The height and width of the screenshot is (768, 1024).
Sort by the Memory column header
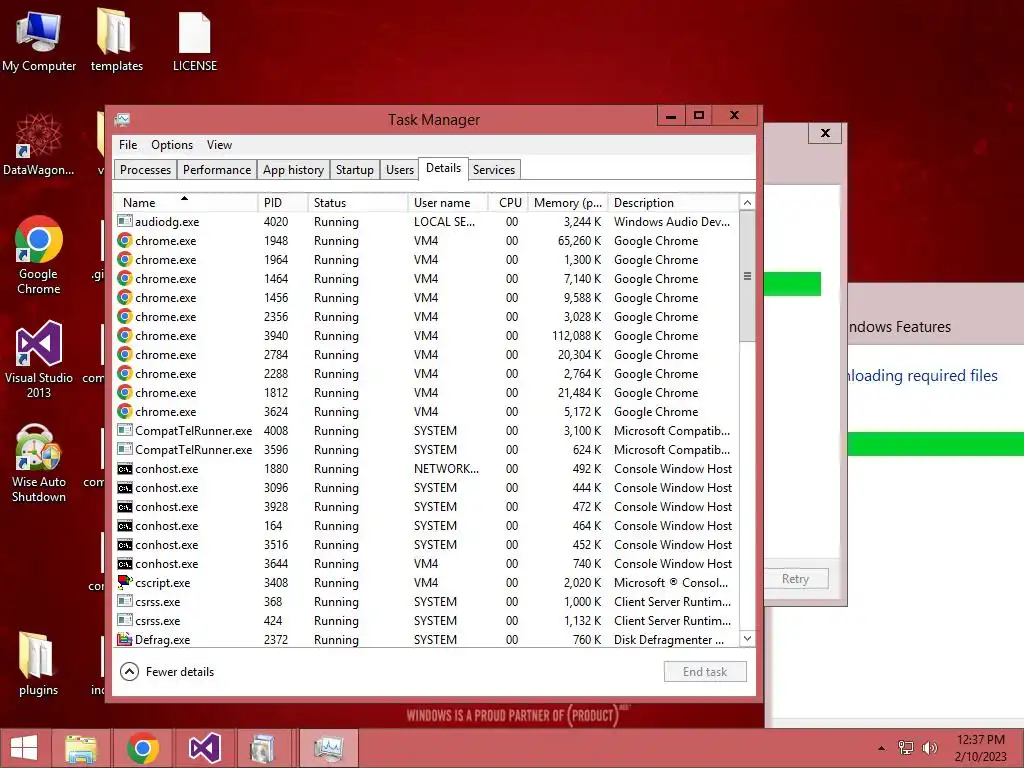tap(568, 202)
